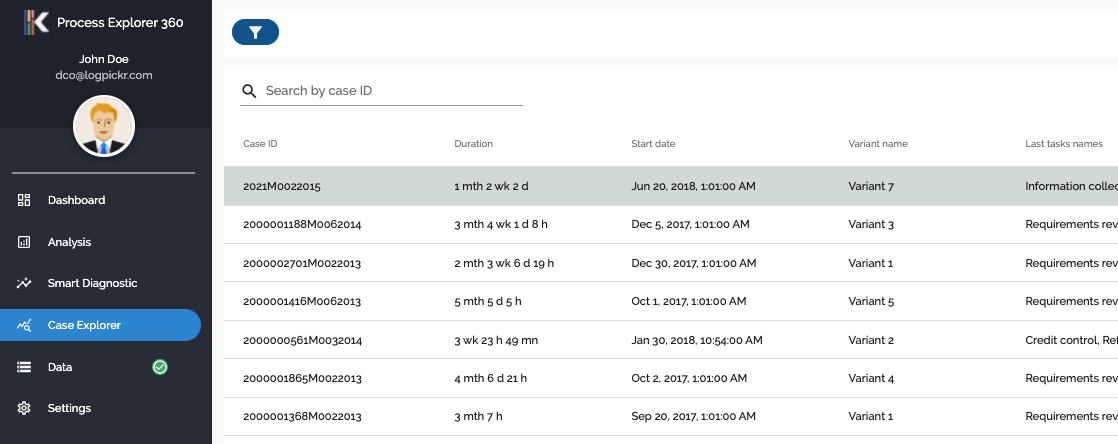The width and height of the screenshot is (1118, 444).
Task: Click the Data list icon
Action: (24, 367)
